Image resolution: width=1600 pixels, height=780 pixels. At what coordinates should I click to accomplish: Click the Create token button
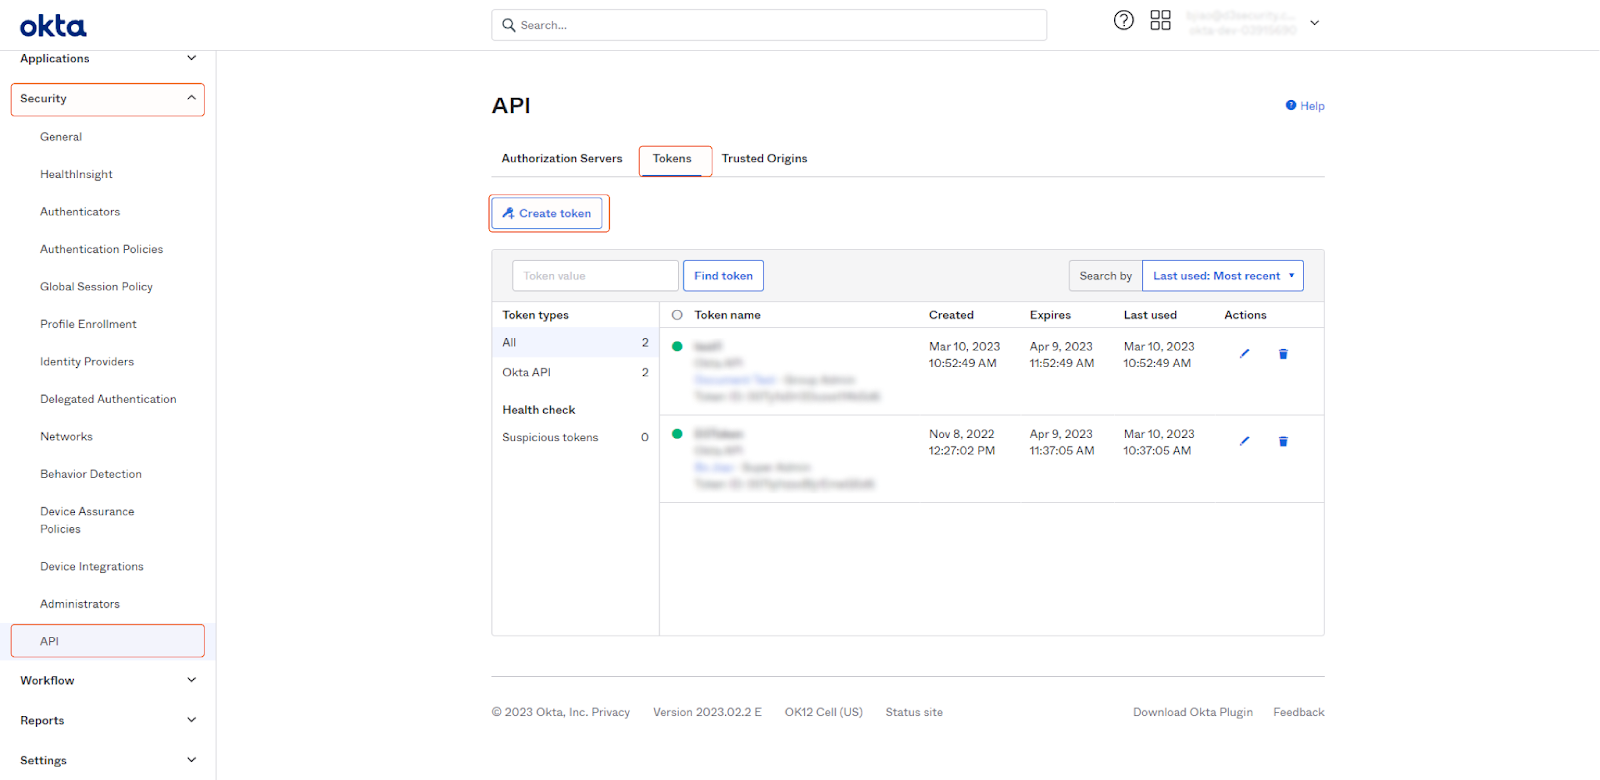547,213
